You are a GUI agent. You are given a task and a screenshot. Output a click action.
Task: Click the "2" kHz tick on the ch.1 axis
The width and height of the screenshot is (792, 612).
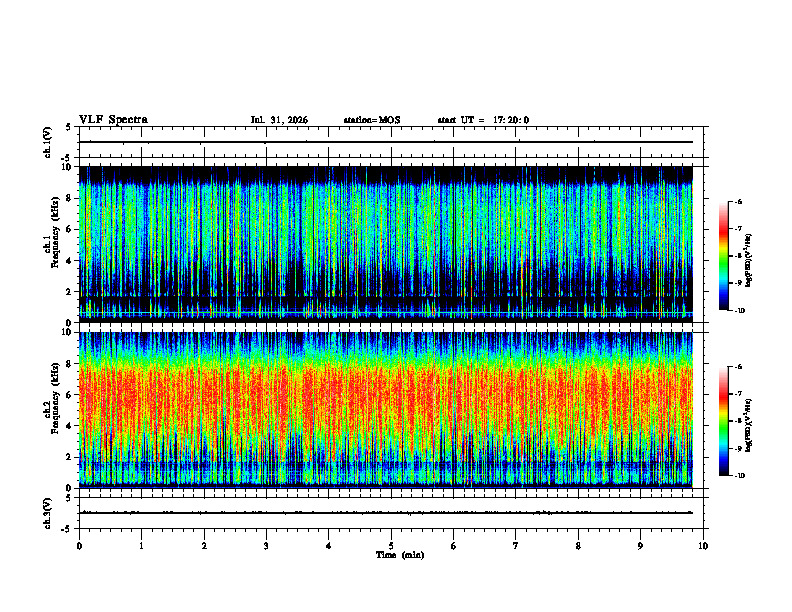point(70,292)
